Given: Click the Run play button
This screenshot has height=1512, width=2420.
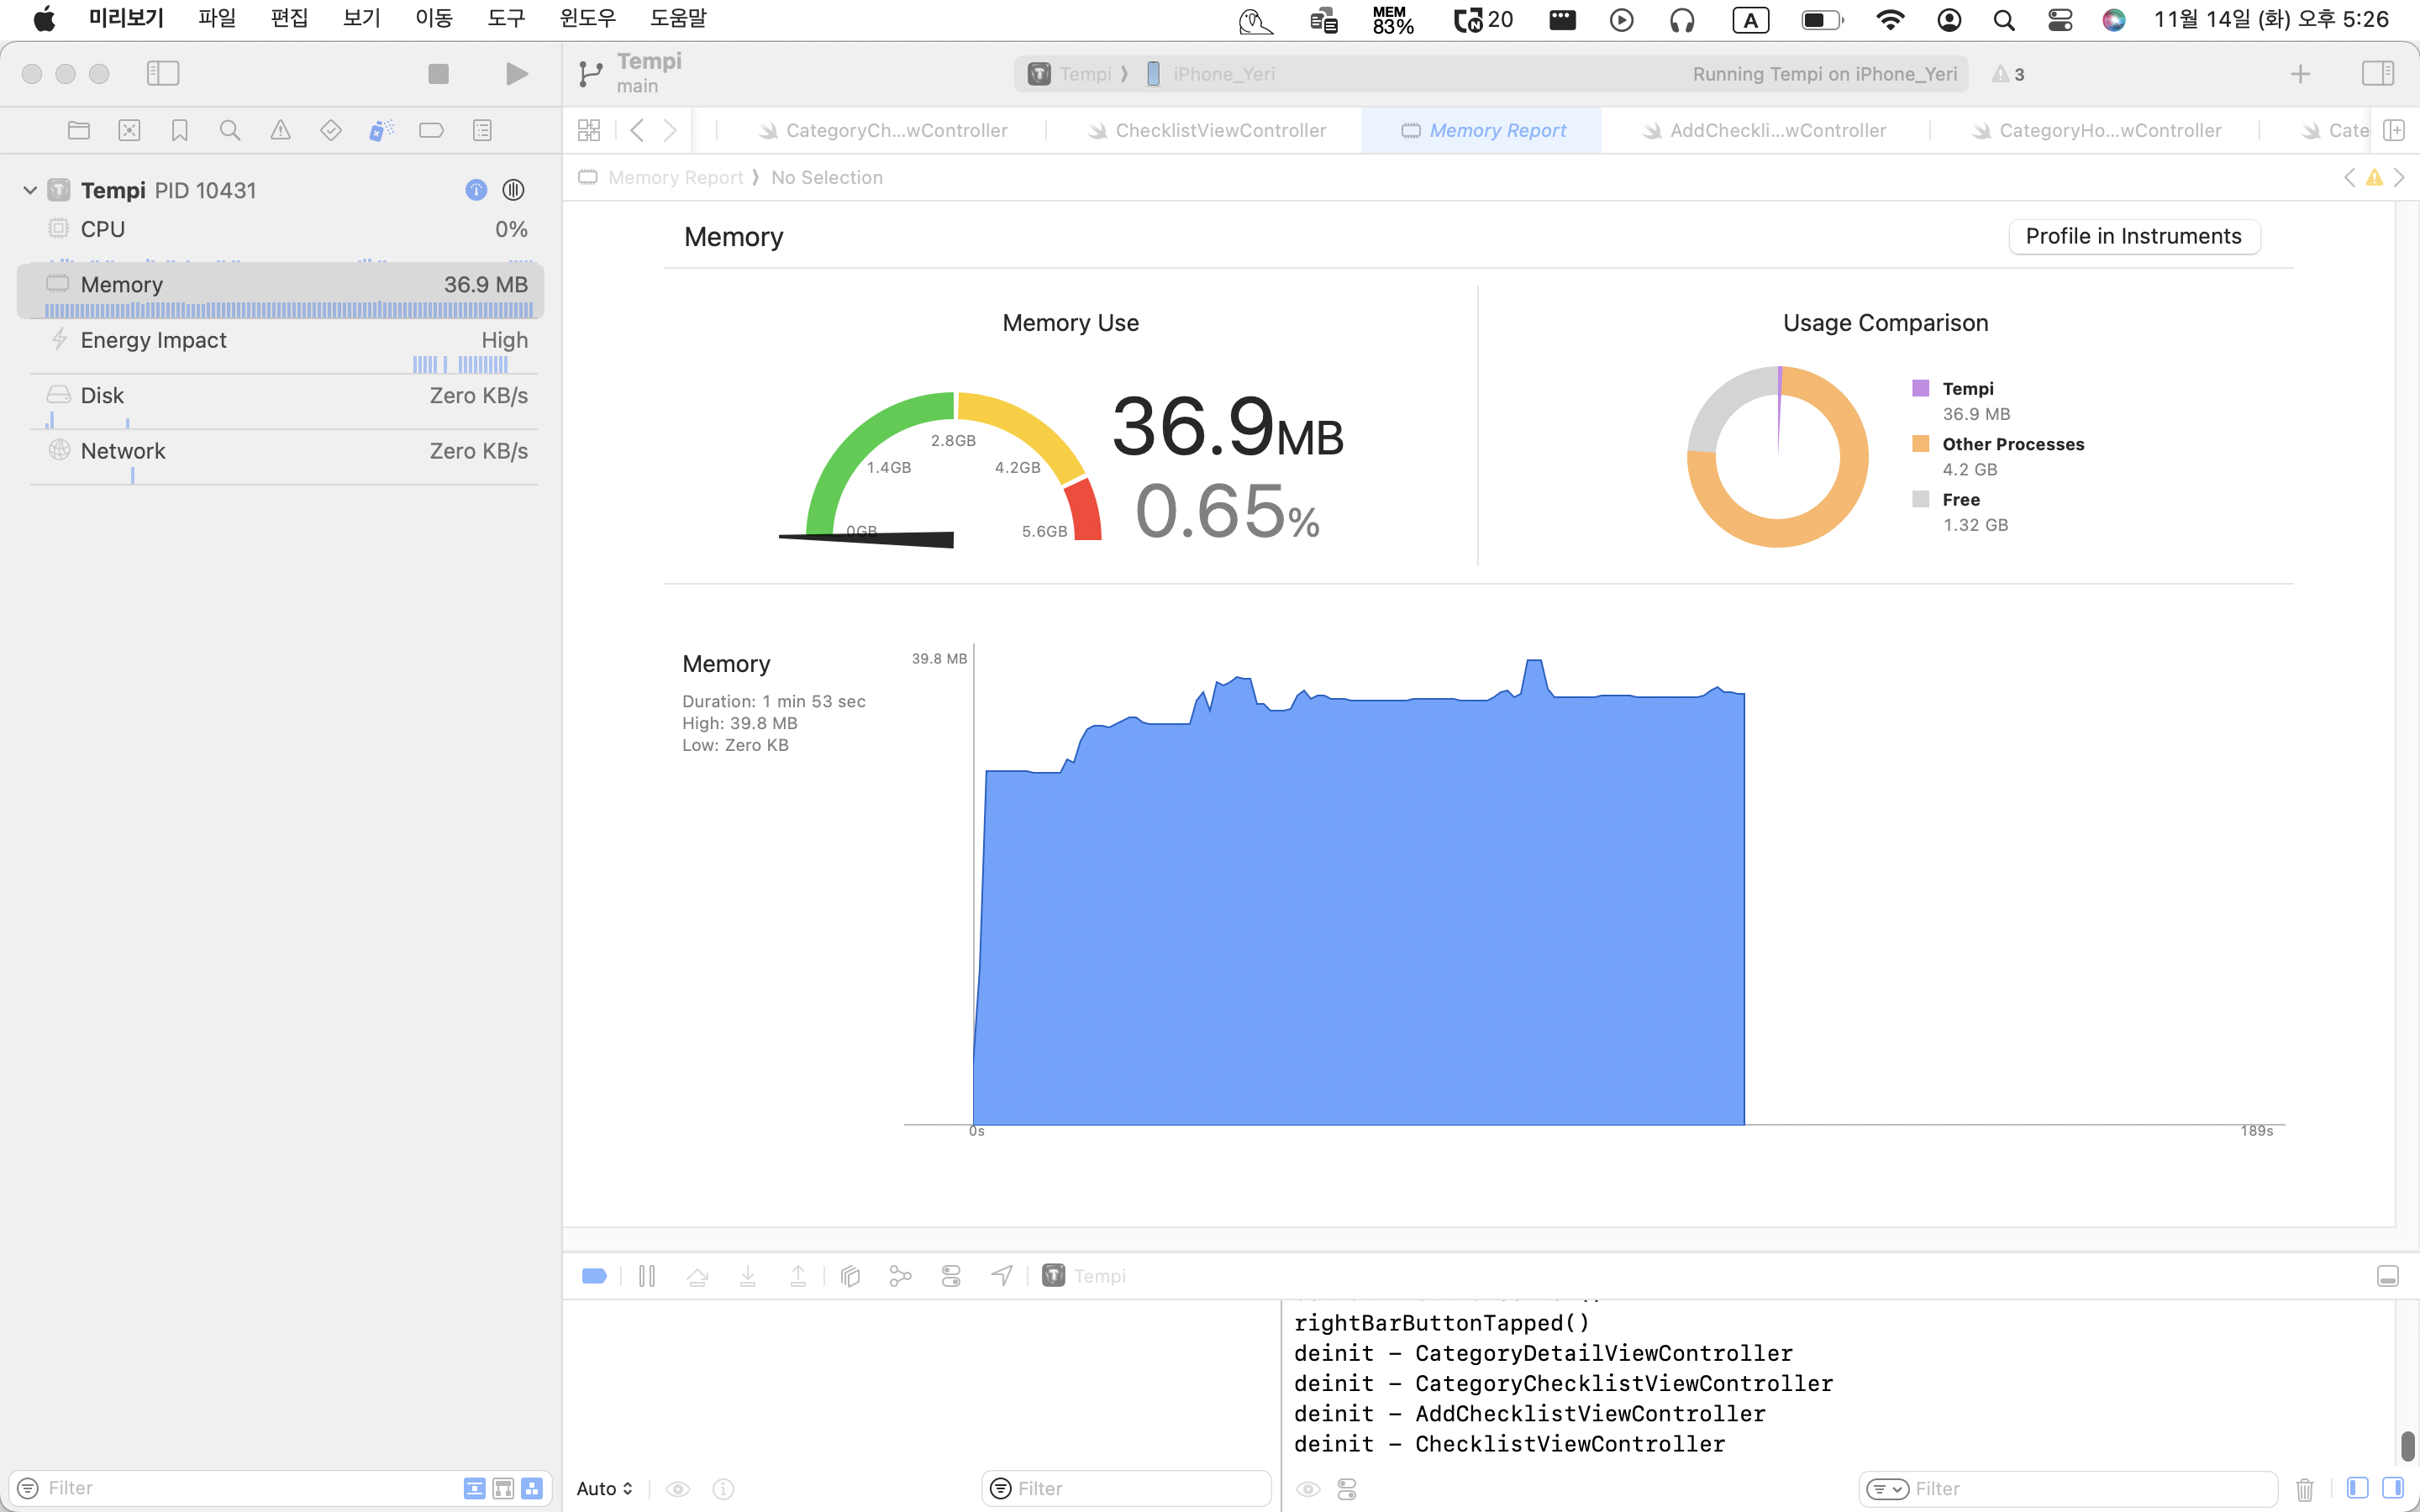Looking at the screenshot, I should [x=516, y=74].
